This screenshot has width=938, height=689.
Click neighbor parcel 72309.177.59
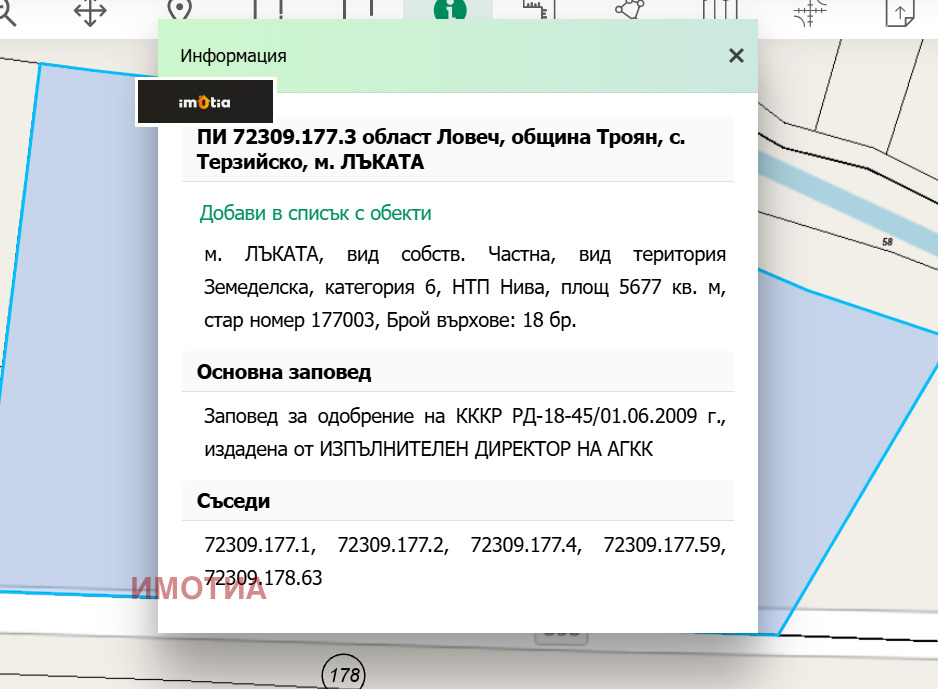click(x=663, y=546)
